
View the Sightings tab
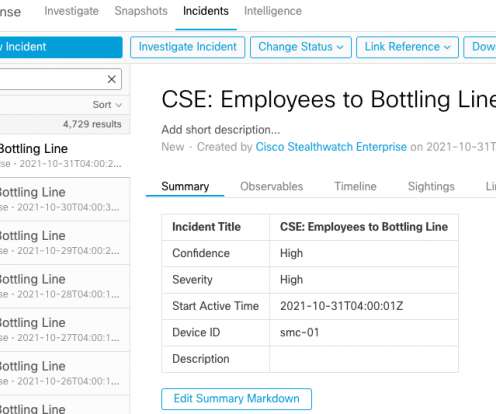[x=431, y=186]
